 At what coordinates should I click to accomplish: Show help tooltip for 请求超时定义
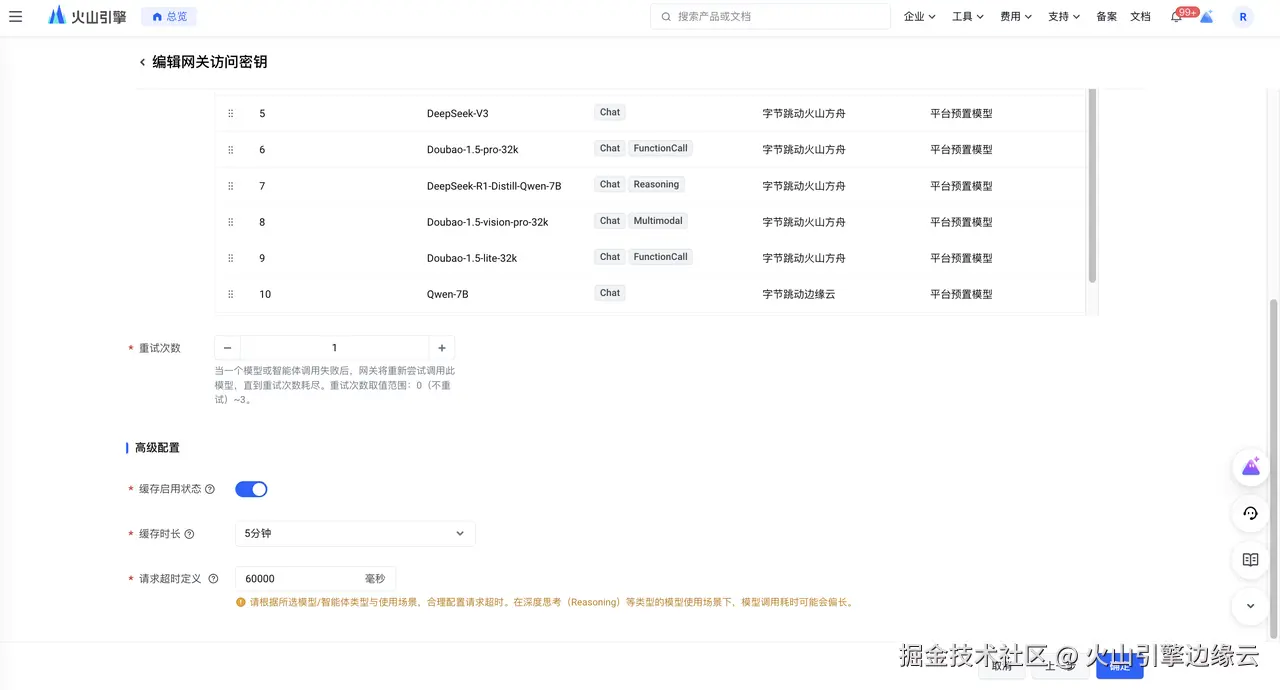pyautogui.click(x=212, y=579)
